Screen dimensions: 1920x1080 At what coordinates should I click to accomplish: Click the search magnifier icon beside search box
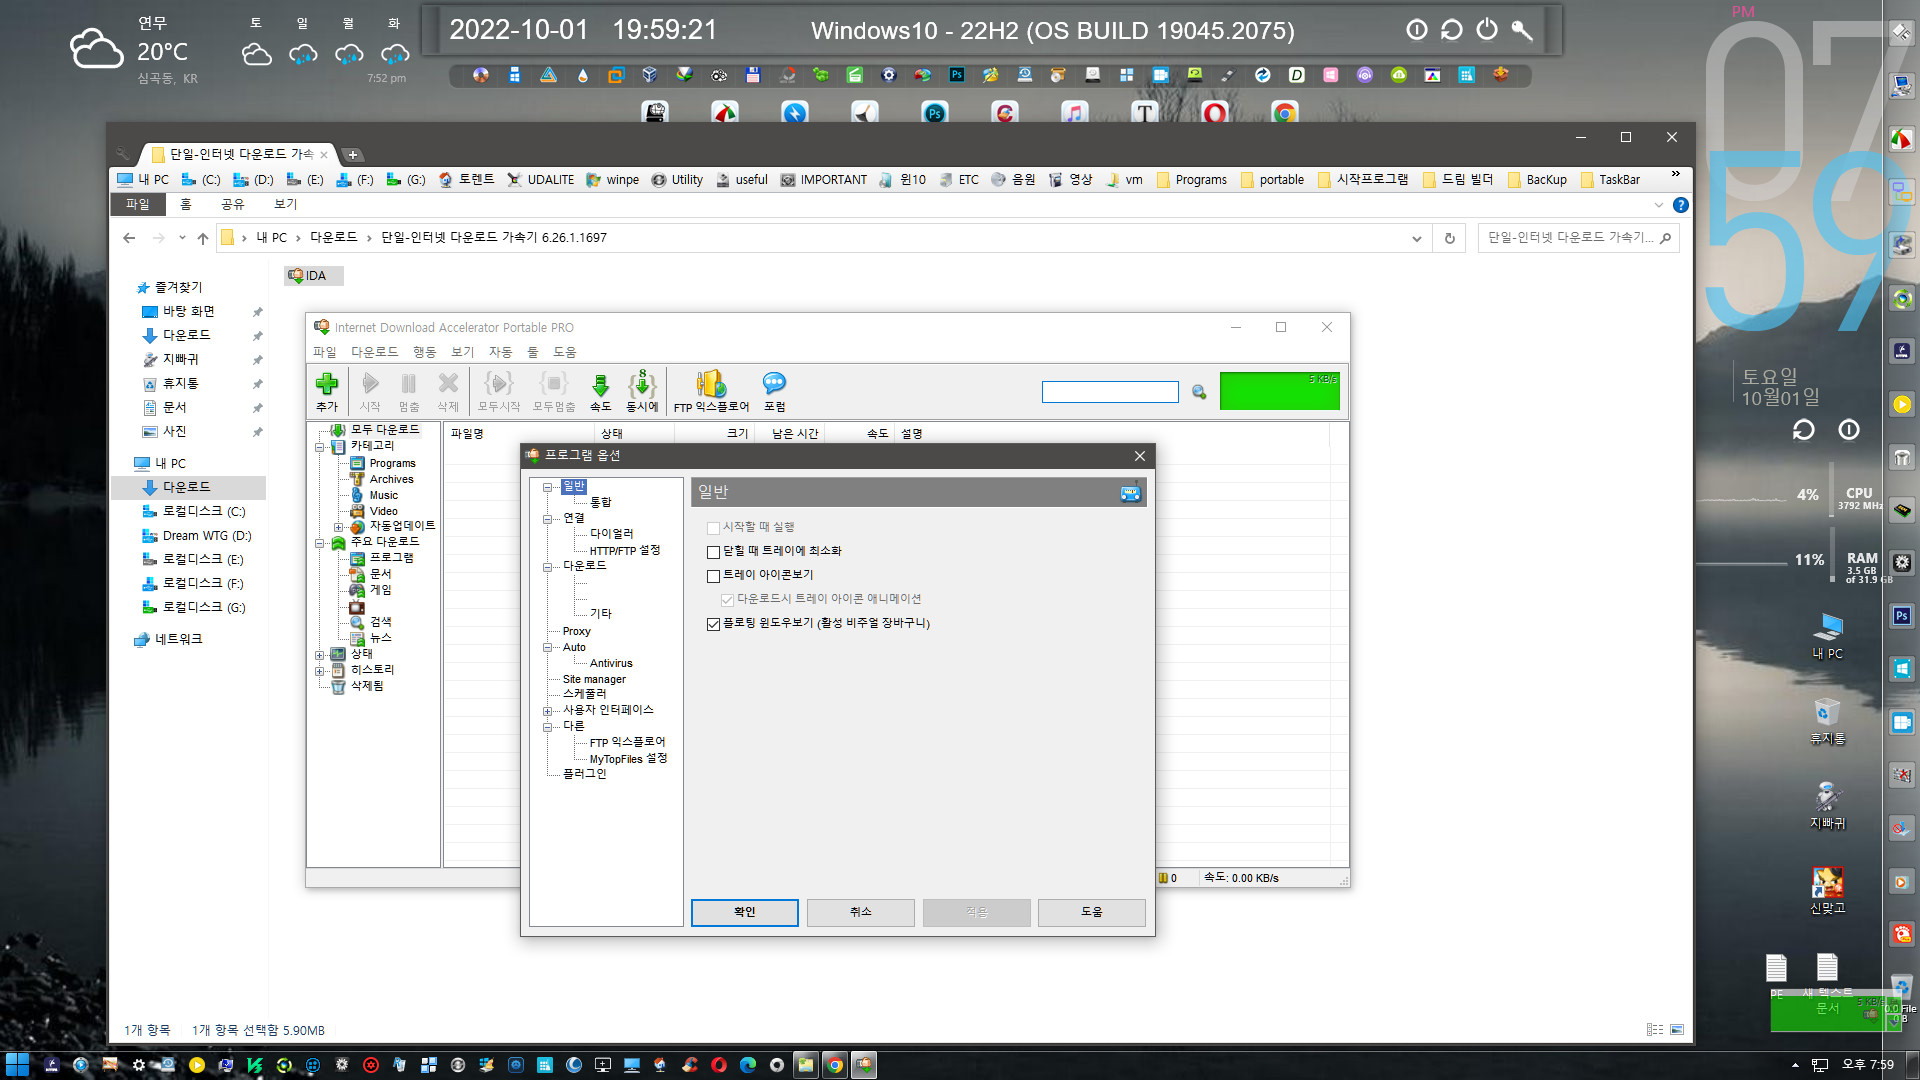click(x=1199, y=392)
